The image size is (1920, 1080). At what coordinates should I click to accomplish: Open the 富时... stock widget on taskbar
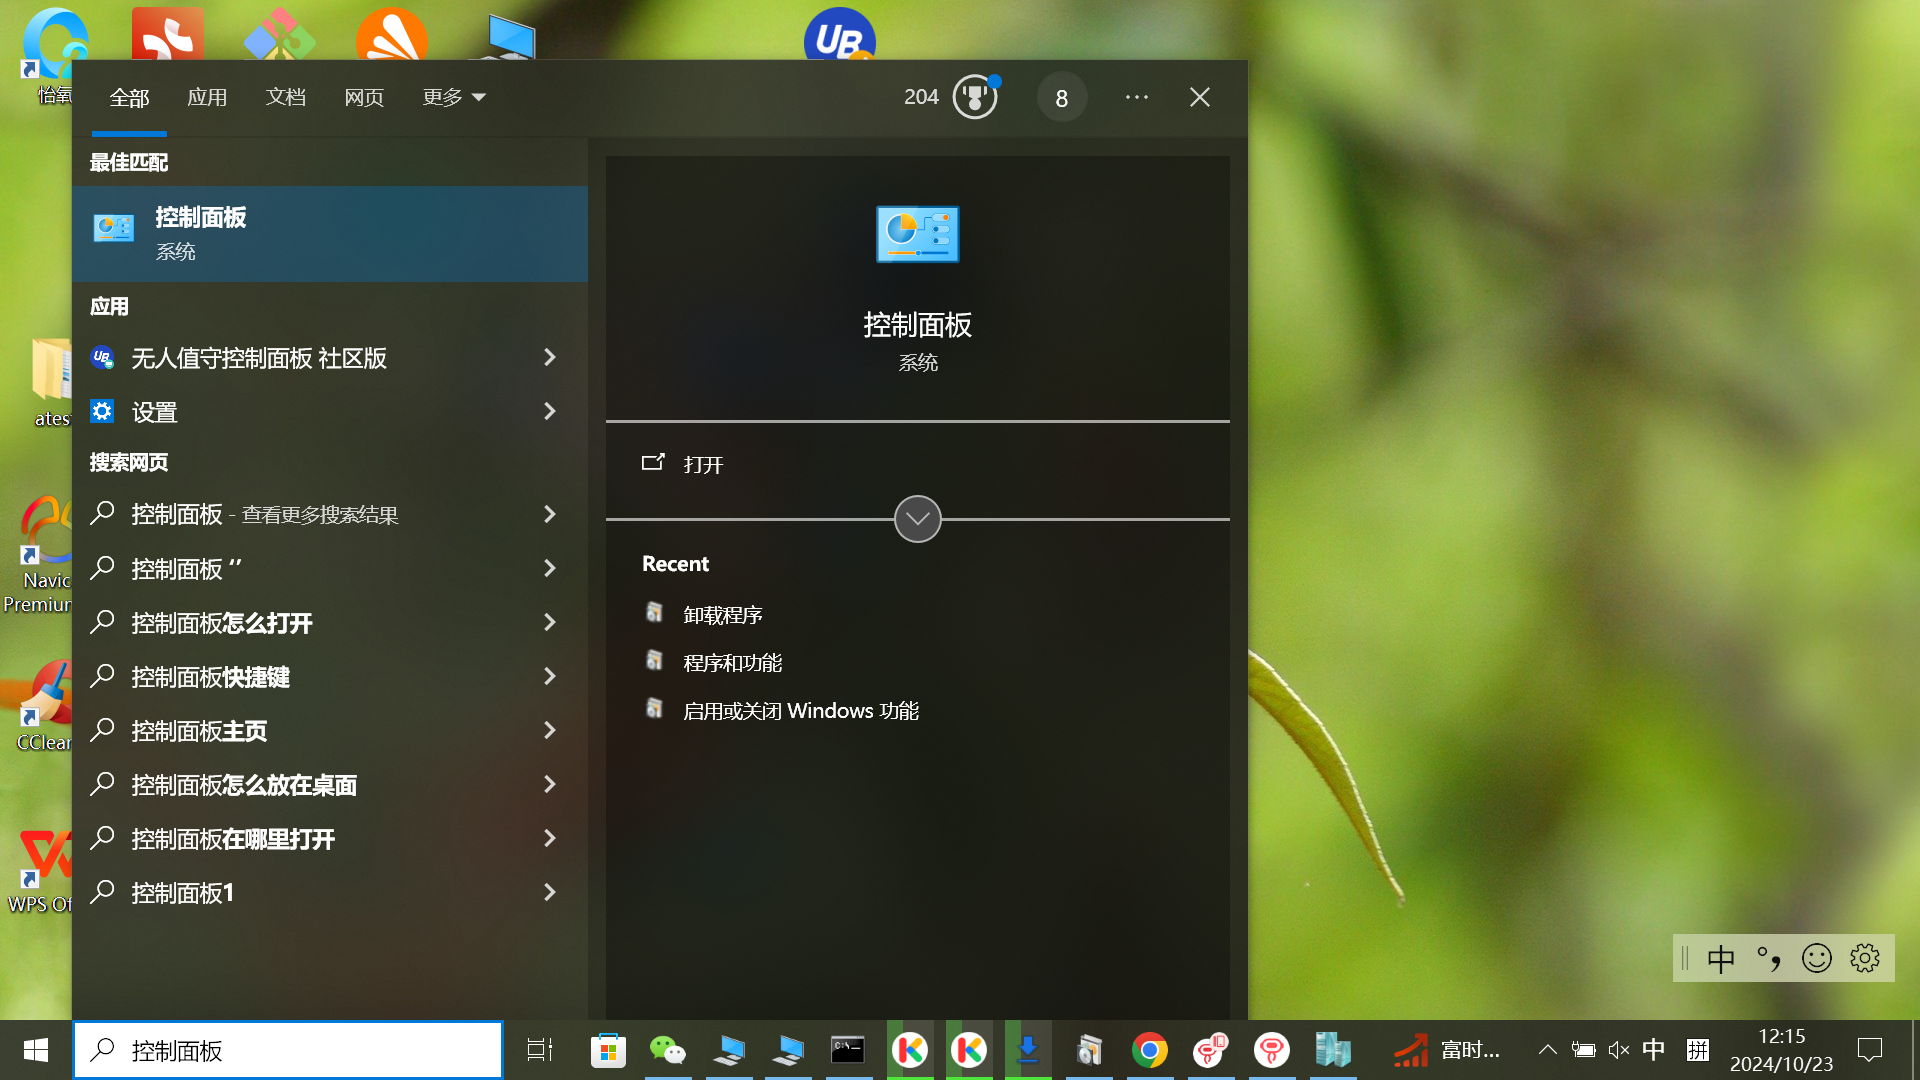tap(1446, 1050)
